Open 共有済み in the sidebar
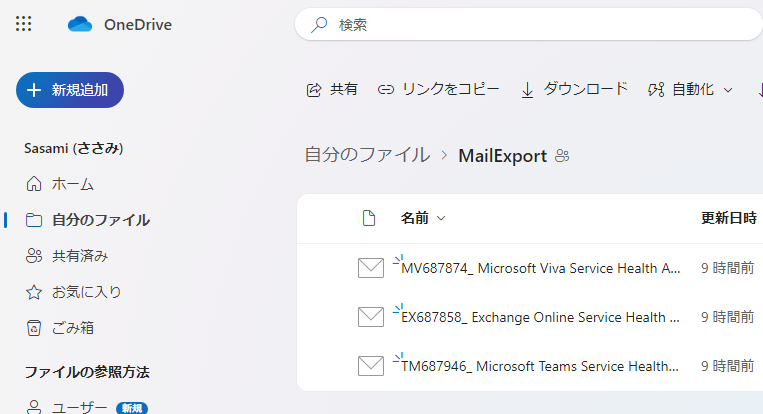The image size is (763, 414). tap(67, 256)
